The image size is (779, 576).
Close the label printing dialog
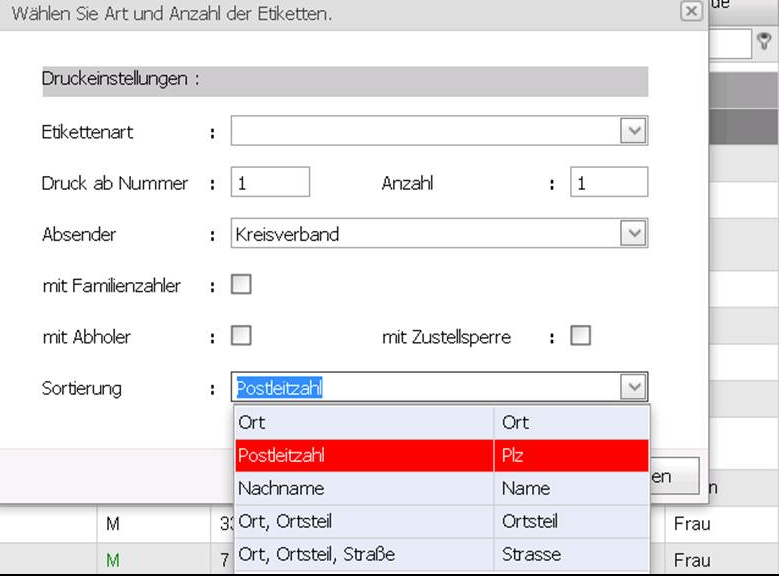(691, 10)
